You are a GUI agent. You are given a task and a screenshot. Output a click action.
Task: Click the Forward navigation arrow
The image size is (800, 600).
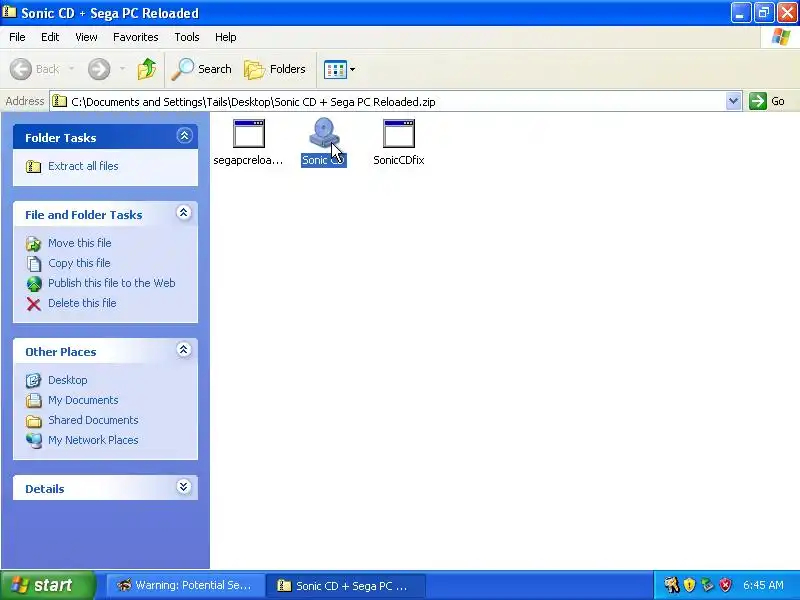[99, 69]
